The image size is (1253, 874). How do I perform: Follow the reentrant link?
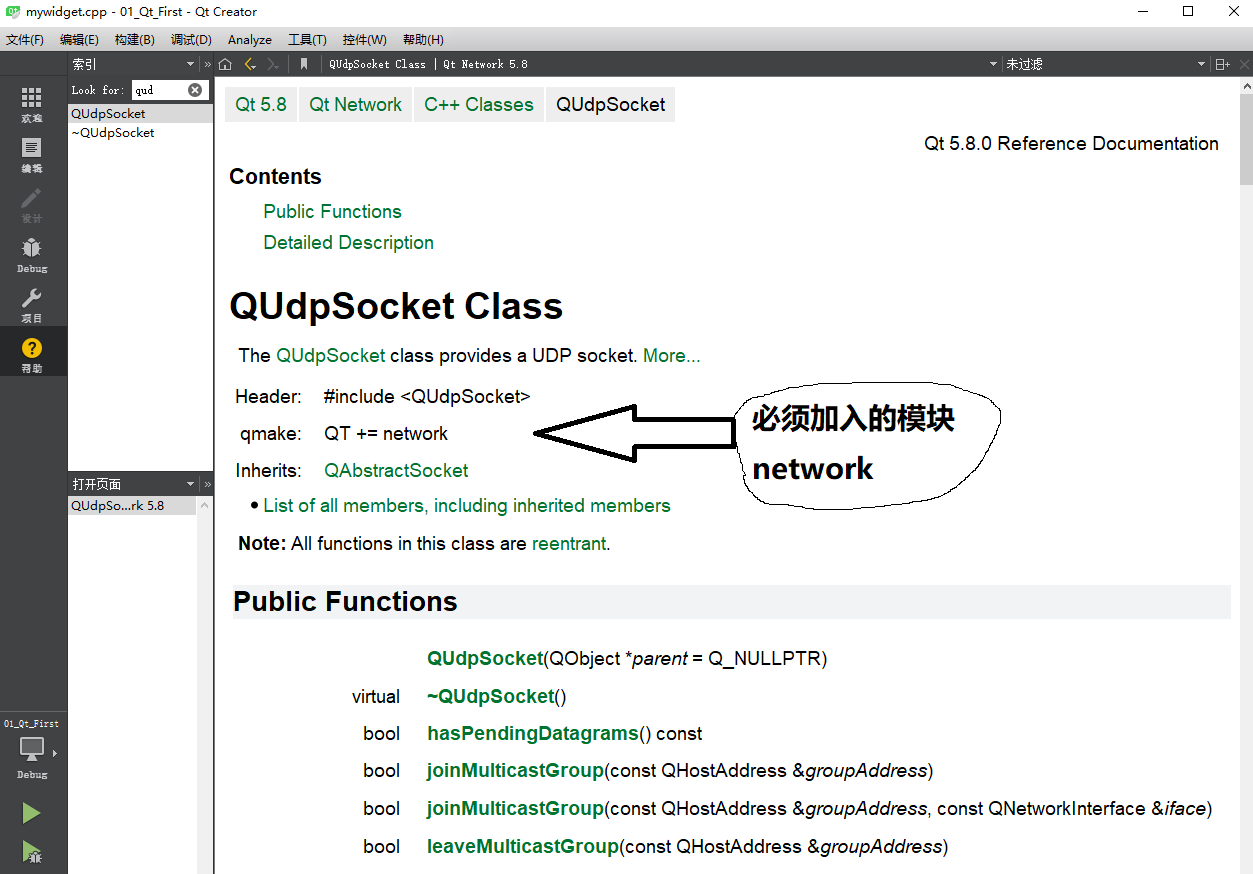[569, 544]
